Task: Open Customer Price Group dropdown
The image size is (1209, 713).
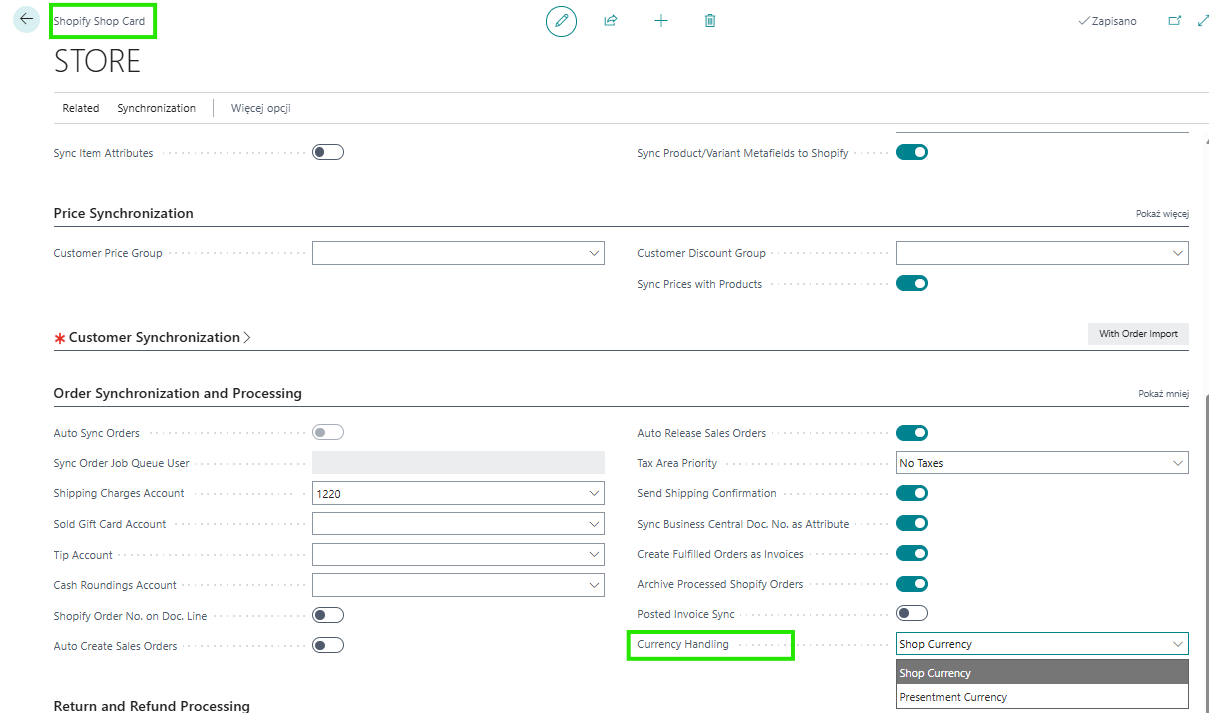Action: click(x=594, y=253)
